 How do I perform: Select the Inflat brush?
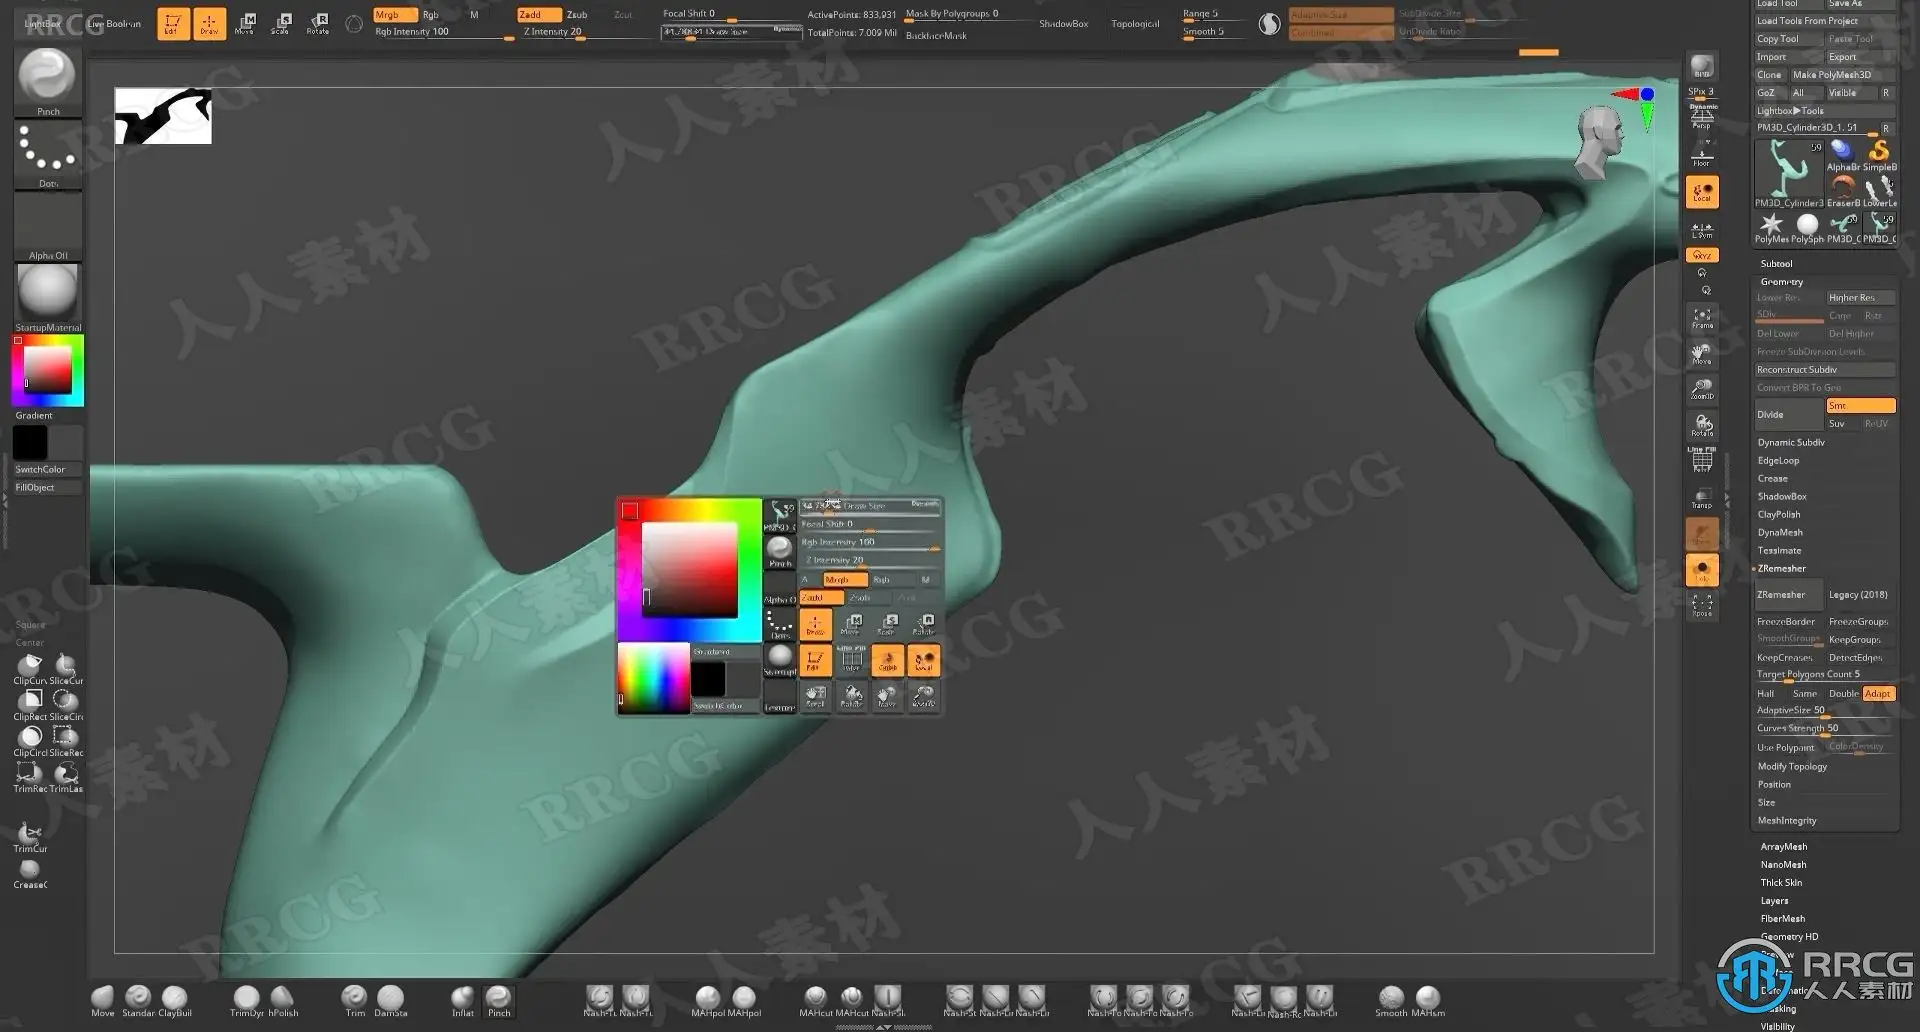[x=462, y=1000]
